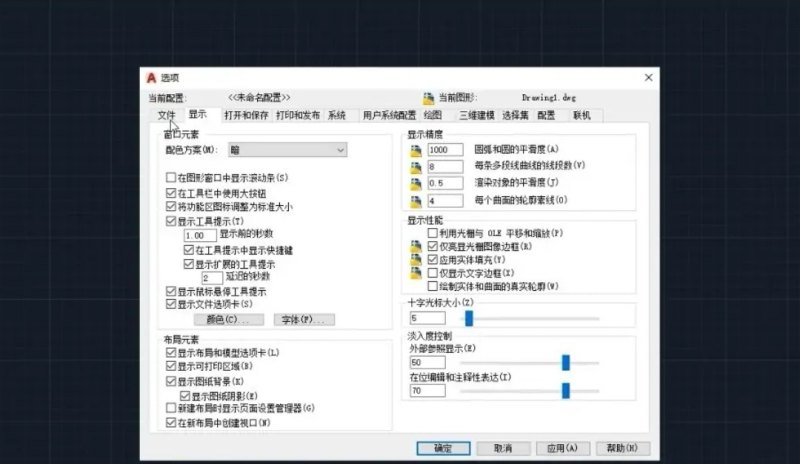Open the 三维建模 tab
The image size is (800, 464).
[477, 115]
